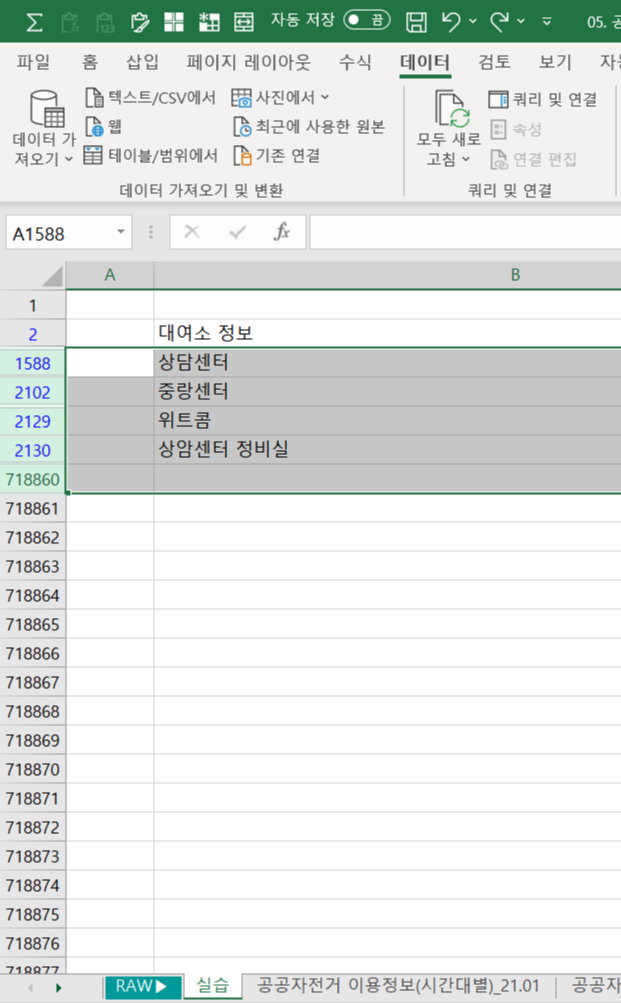Click 최근에 사용한 원본 button

tap(309, 126)
